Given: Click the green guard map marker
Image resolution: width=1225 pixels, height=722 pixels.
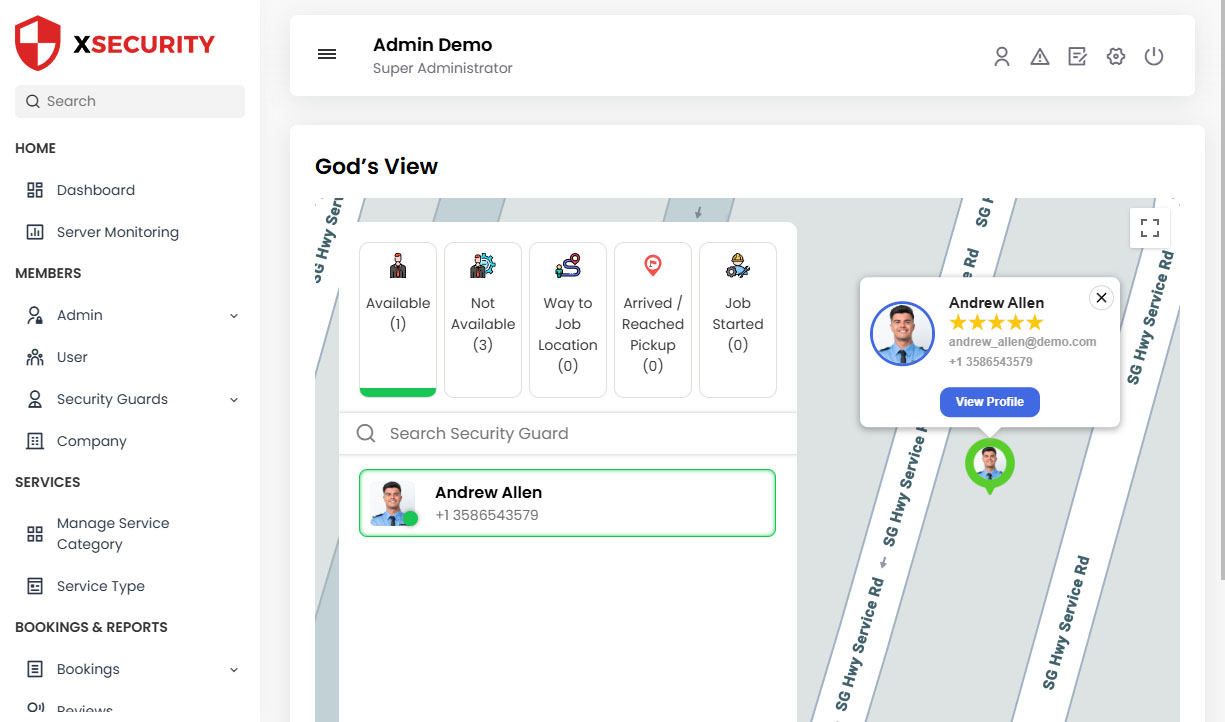Looking at the screenshot, I should [990, 465].
